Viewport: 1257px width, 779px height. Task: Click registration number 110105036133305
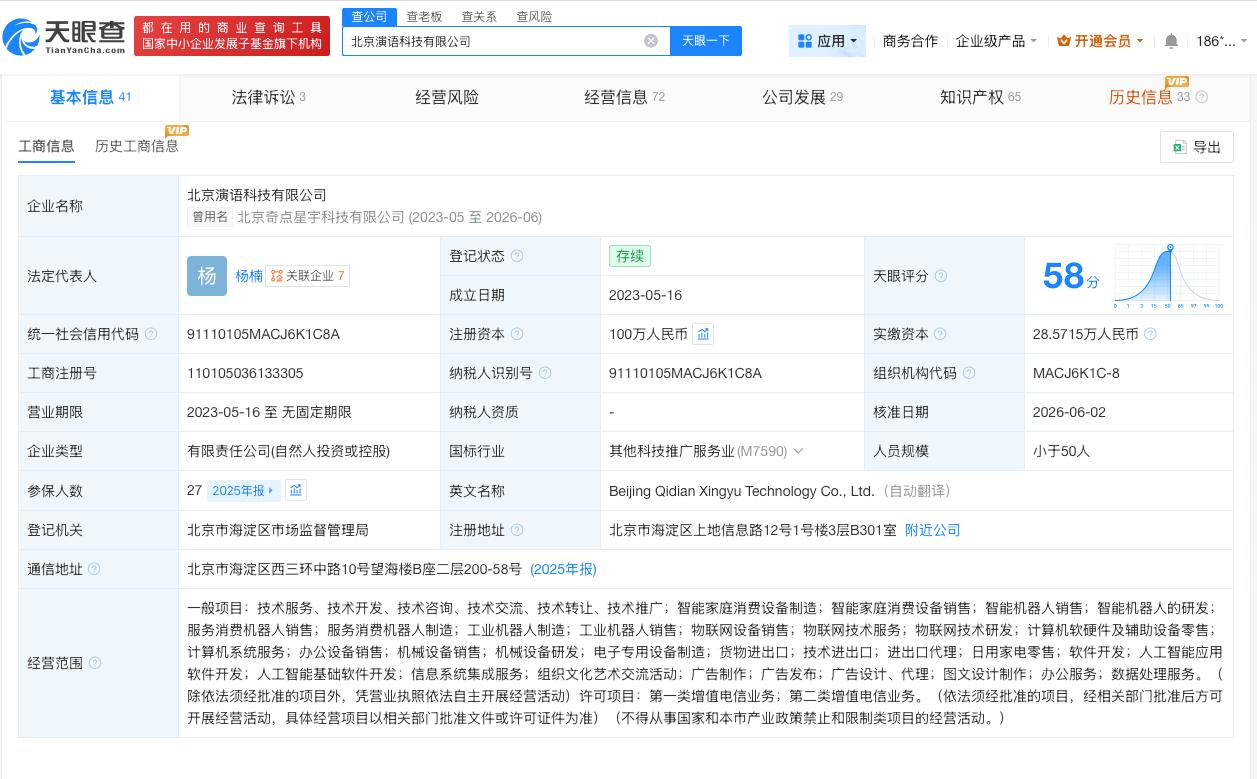click(245, 373)
